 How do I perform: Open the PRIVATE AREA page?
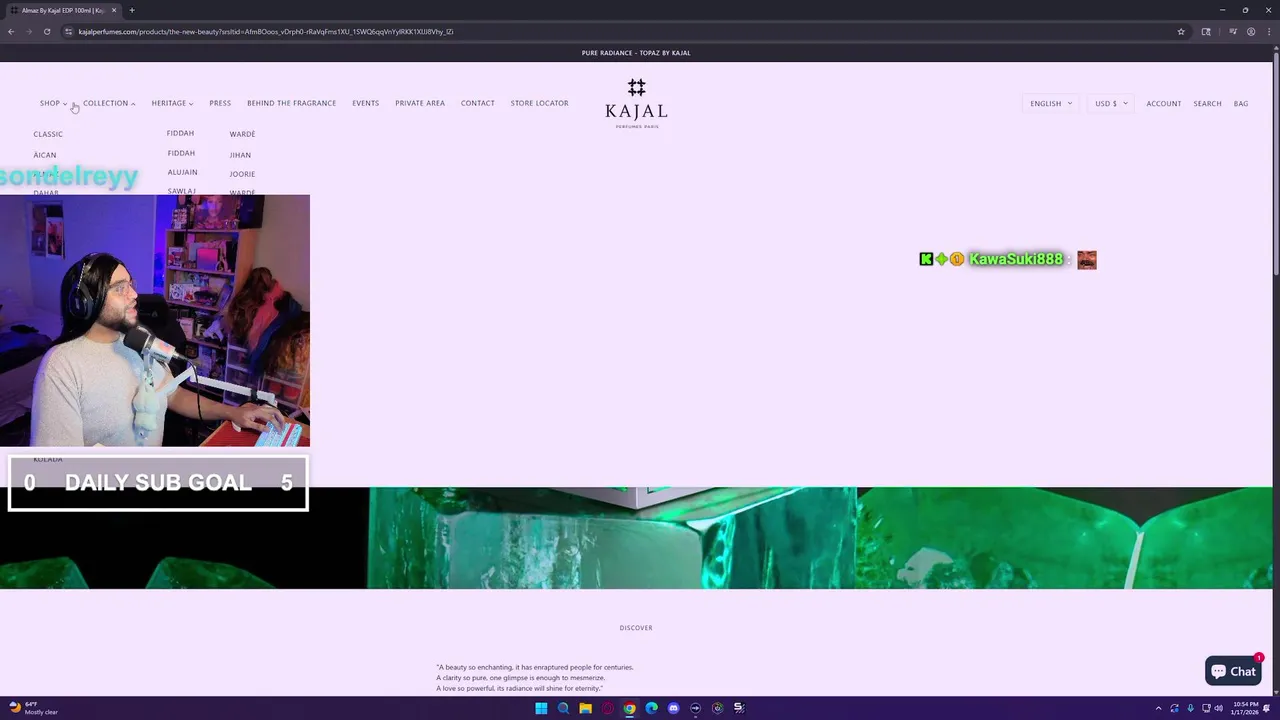(x=420, y=103)
